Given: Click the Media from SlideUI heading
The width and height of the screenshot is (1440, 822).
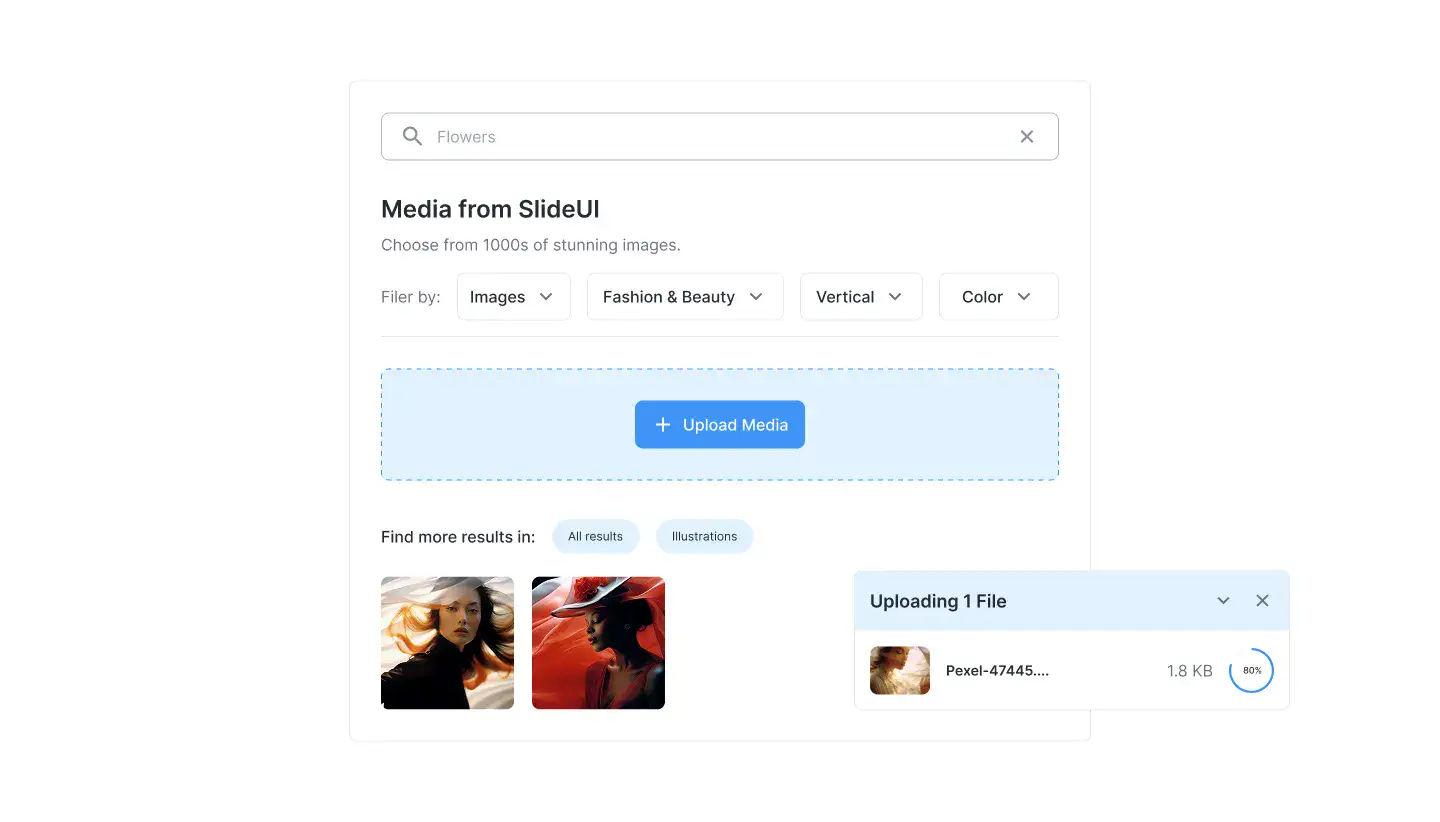Looking at the screenshot, I should pos(490,209).
